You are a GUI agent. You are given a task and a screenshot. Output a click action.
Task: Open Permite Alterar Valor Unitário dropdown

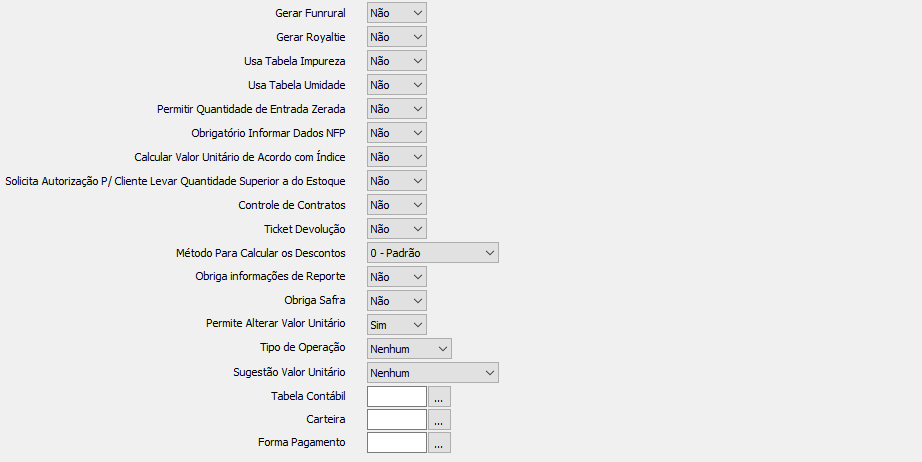397,325
